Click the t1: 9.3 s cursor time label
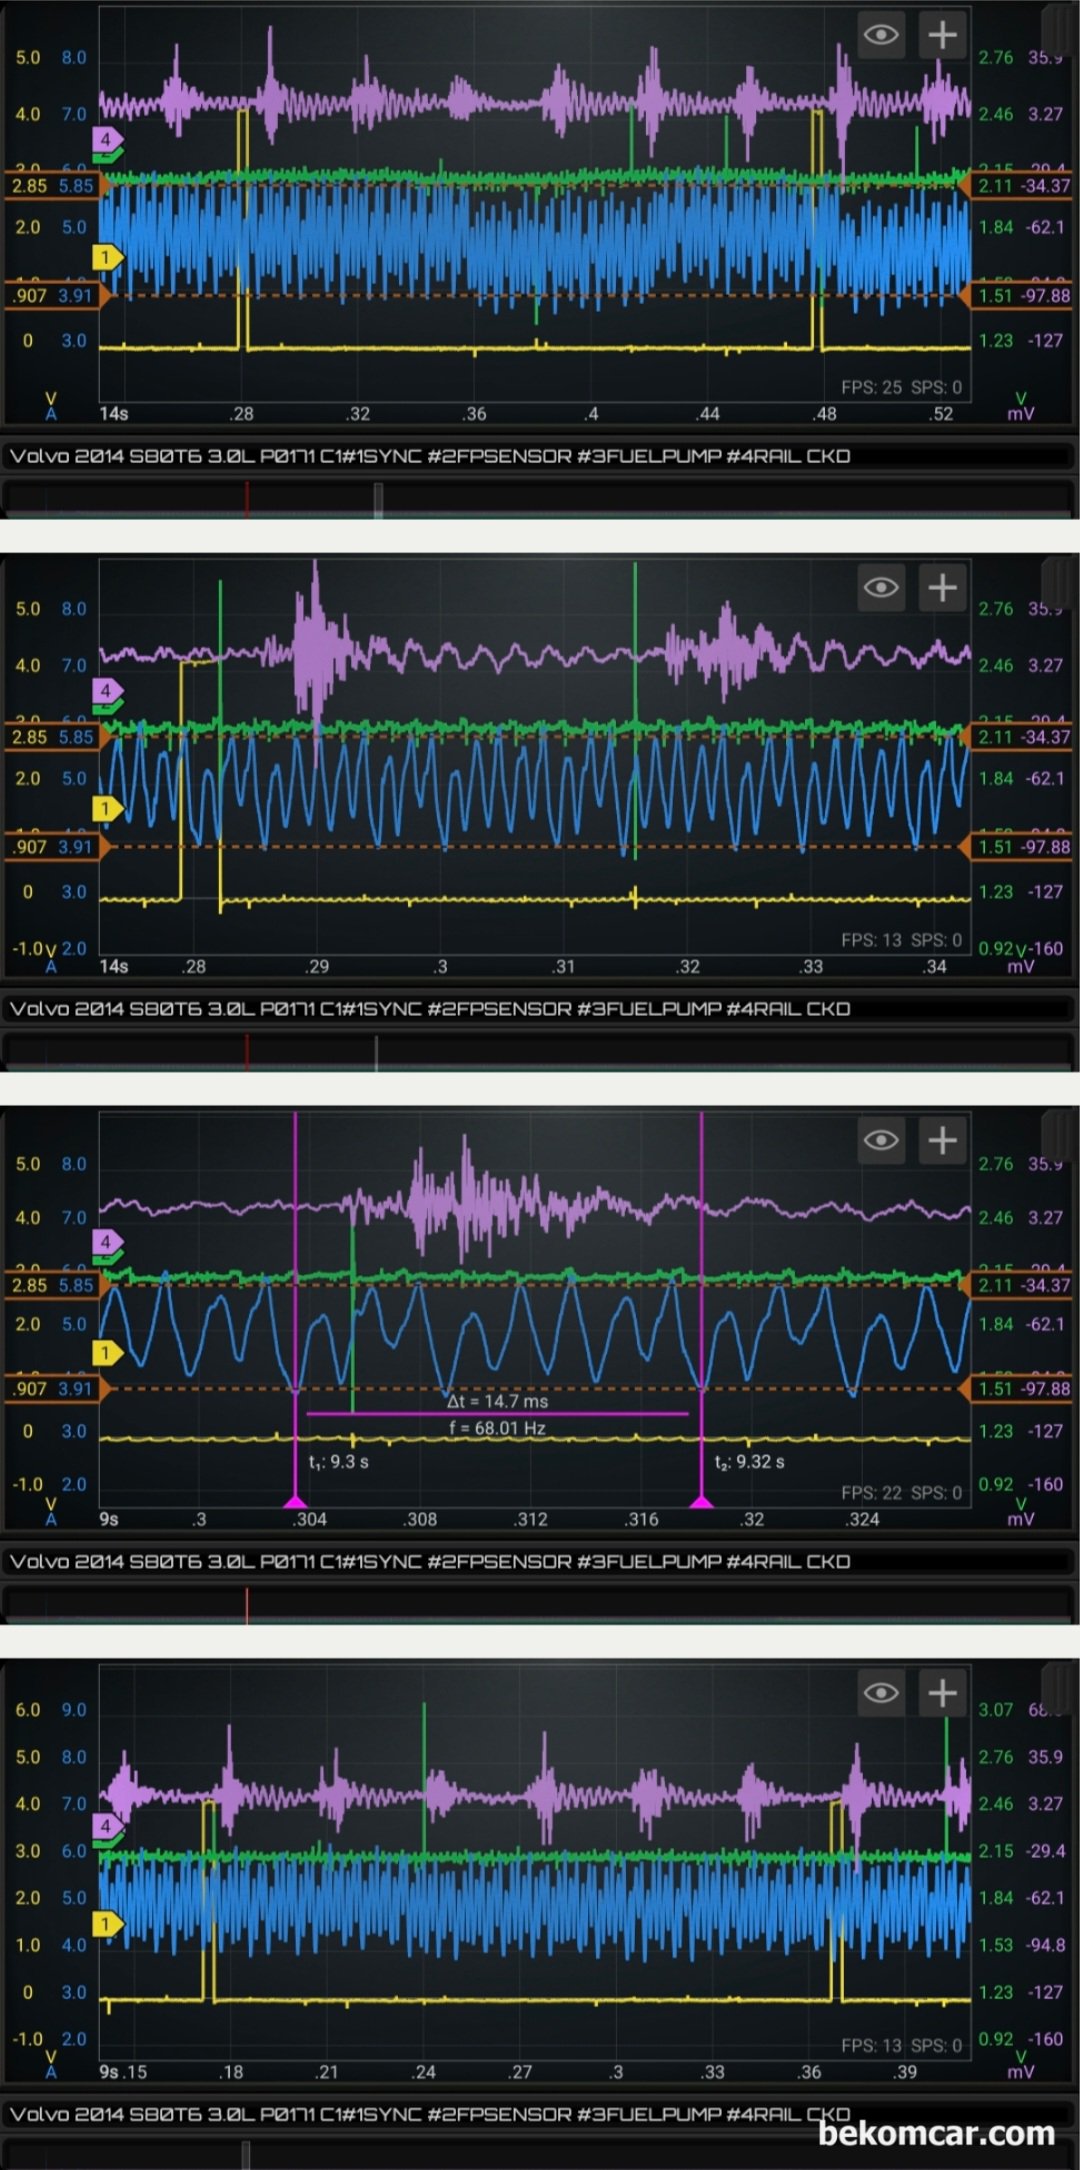Viewport: 1080px width, 2170px height. tap(338, 1462)
